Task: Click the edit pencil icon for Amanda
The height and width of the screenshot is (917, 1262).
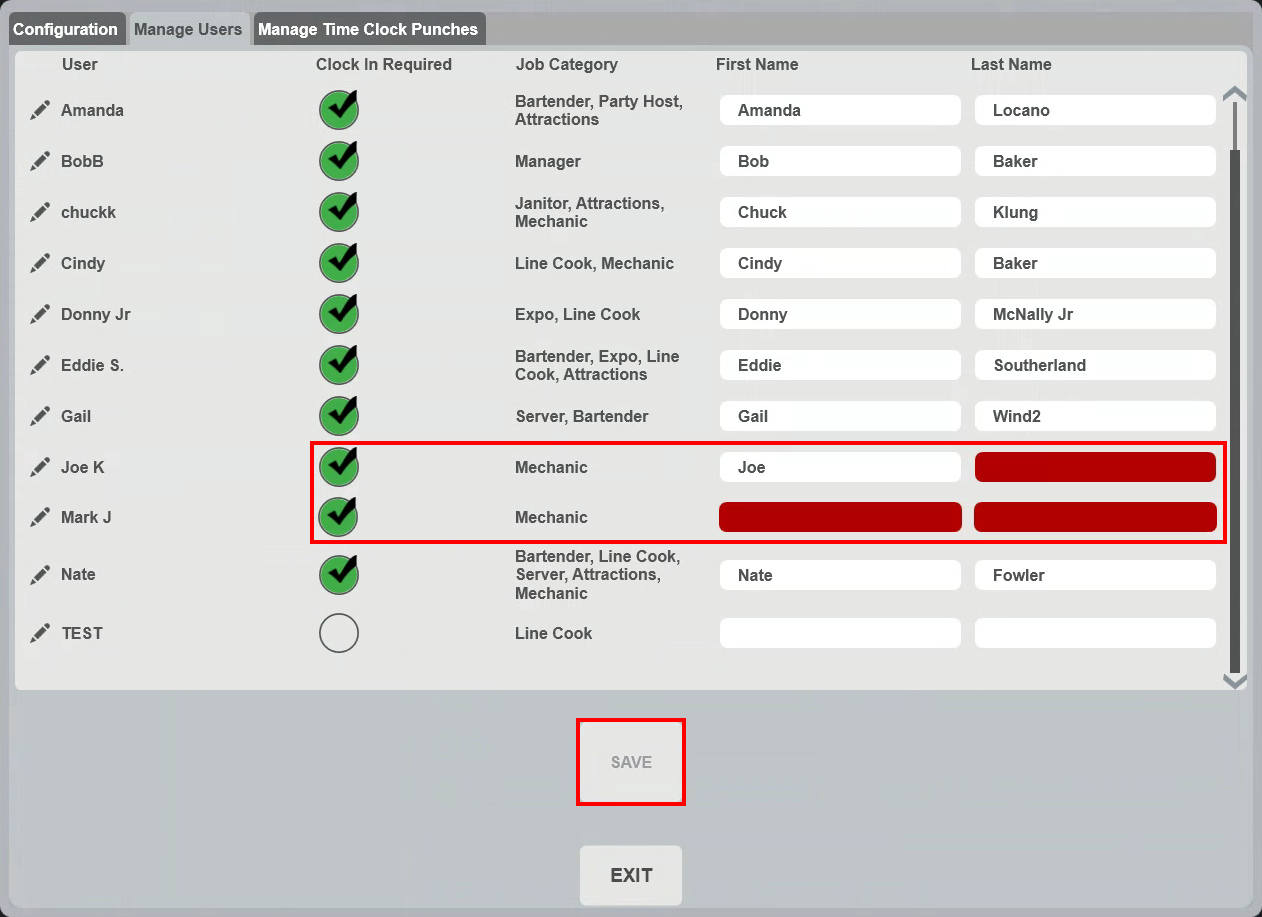Action: pyautogui.click(x=40, y=110)
